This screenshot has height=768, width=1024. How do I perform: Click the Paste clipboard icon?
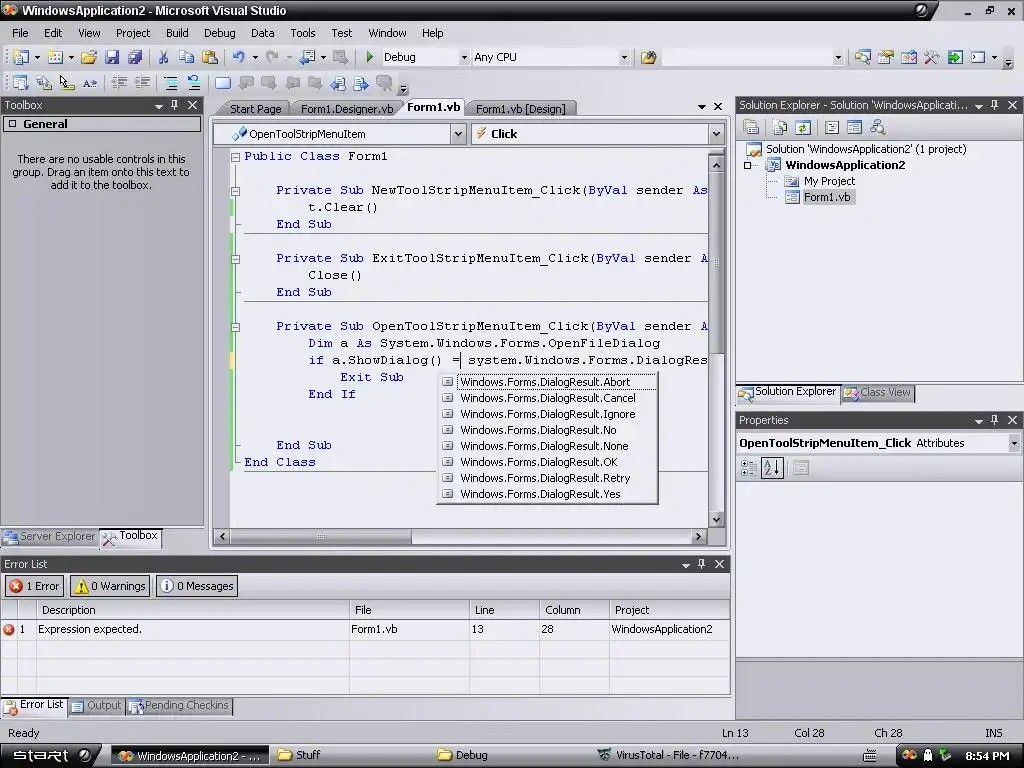[210, 57]
